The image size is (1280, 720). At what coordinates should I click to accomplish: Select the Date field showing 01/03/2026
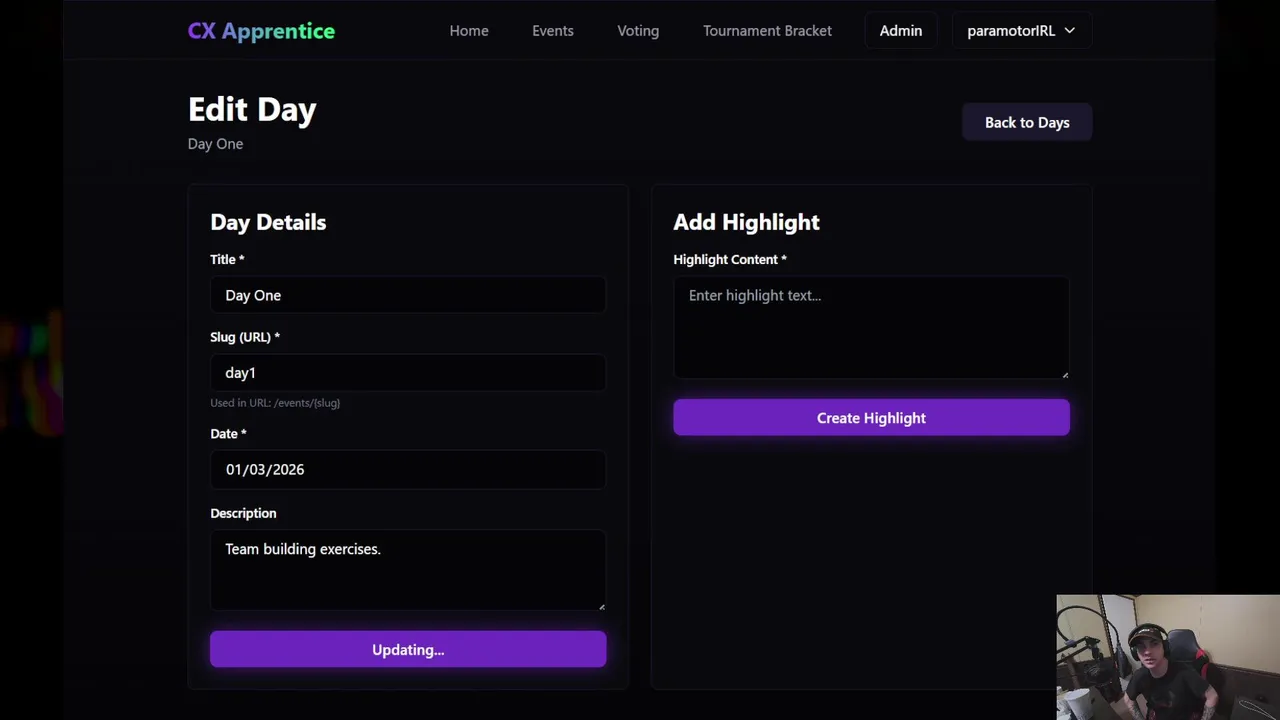click(x=408, y=469)
